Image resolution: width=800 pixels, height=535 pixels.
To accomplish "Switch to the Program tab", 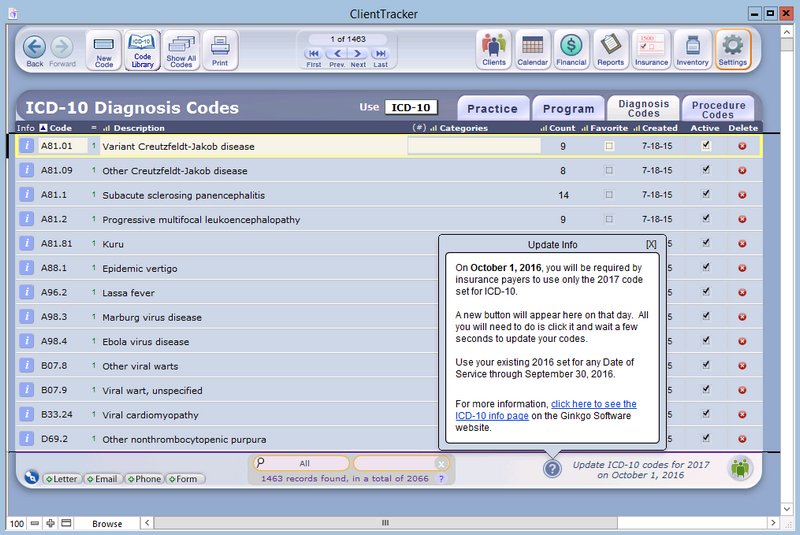I will coord(568,108).
